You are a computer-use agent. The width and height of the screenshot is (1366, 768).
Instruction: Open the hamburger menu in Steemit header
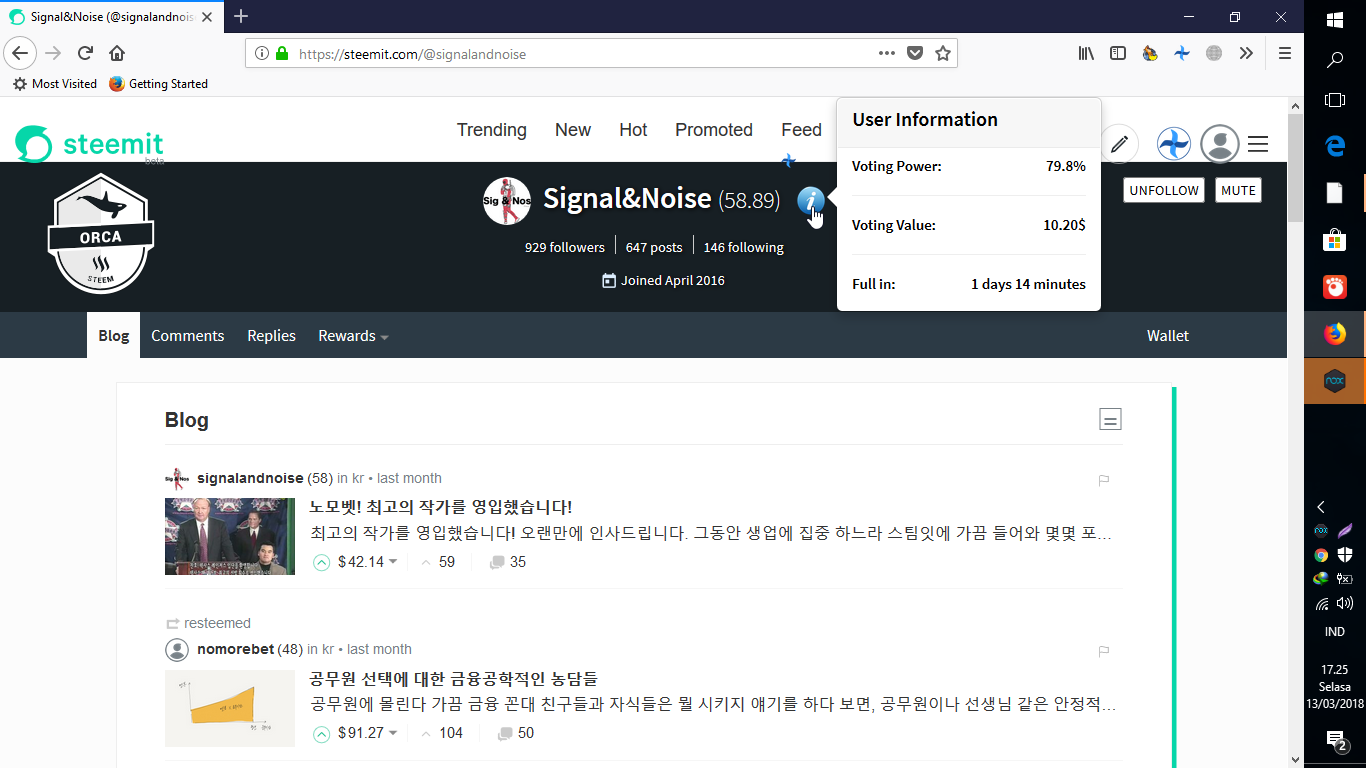(1258, 144)
